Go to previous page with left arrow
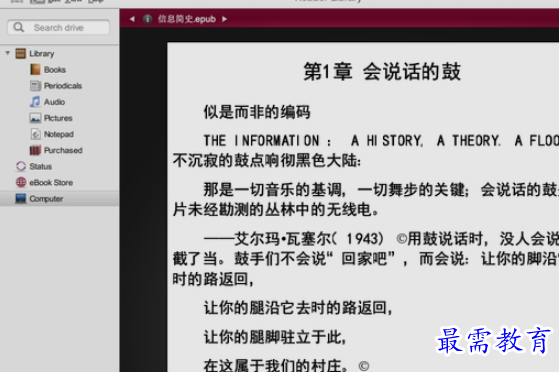Image resolution: width=559 pixels, height=372 pixels. pos(133,19)
